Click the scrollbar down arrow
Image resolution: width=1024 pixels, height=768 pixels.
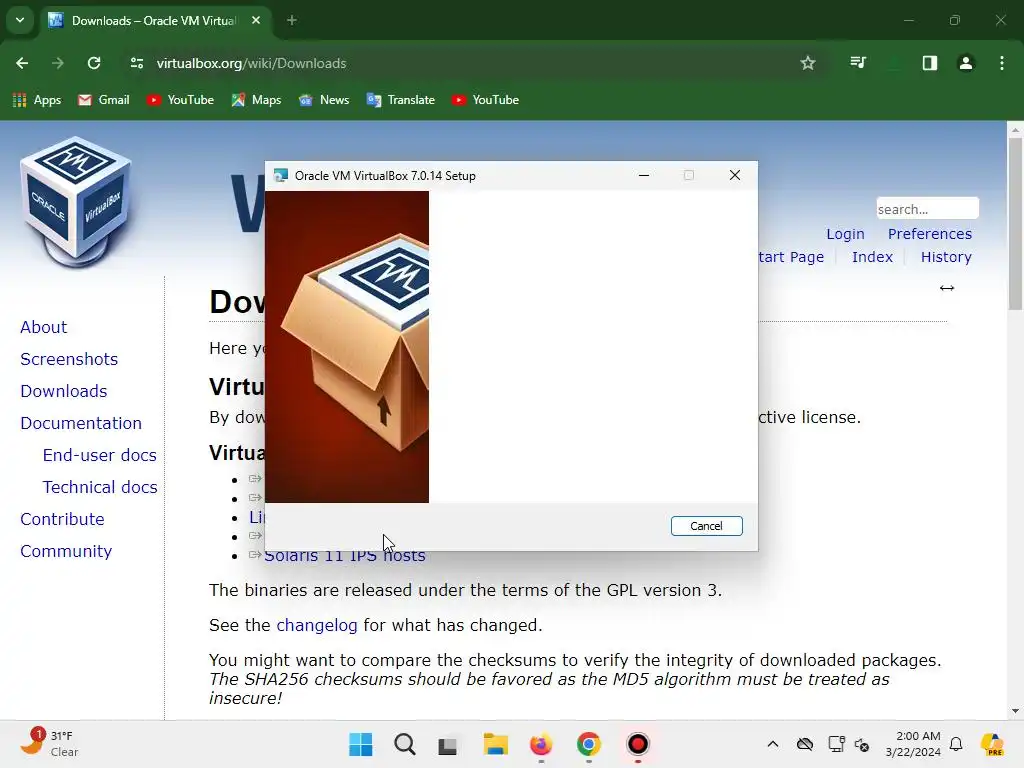[x=1015, y=711]
